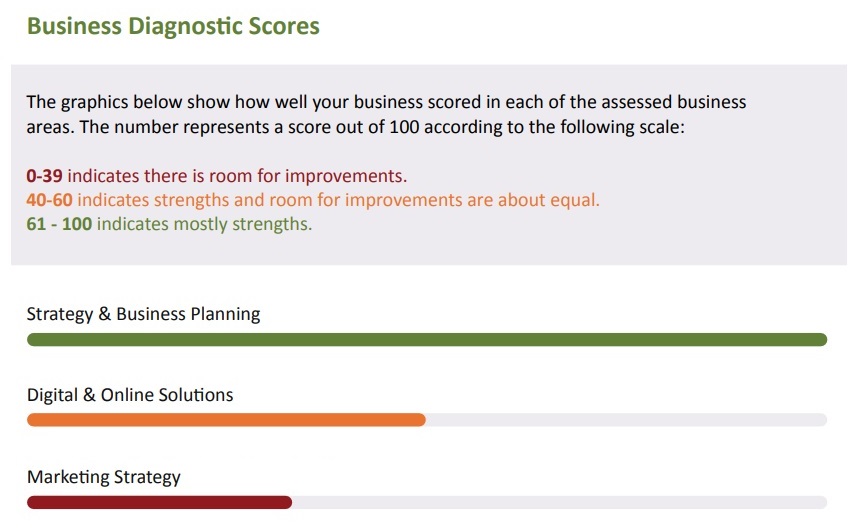Image resolution: width=864 pixels, height=528 pixels.
Task: Click 'indicates there is room for improvements' text
Action: click(x=237, y=176)
